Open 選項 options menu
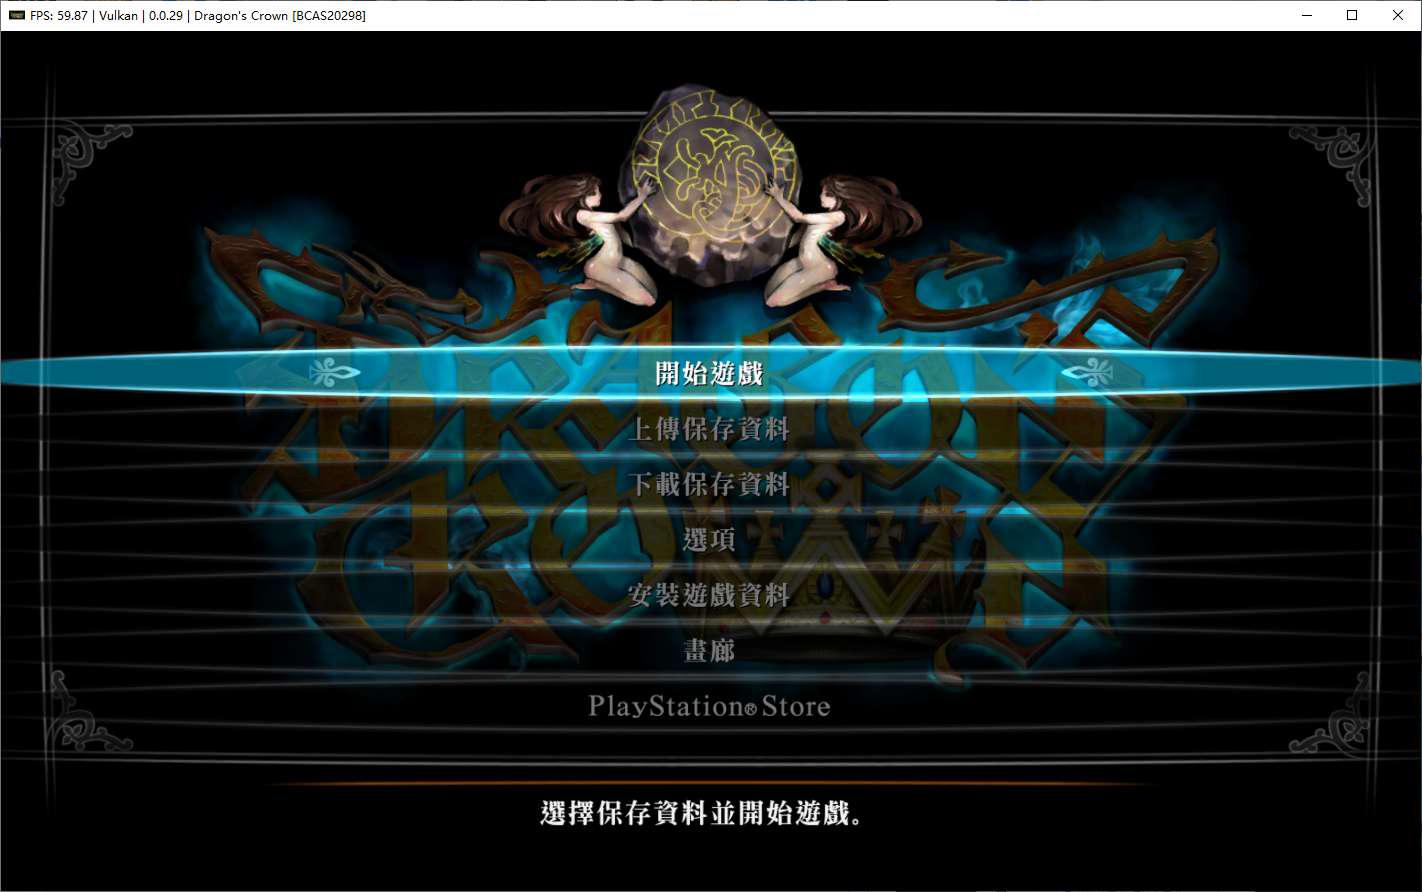 tap(709, 540)
